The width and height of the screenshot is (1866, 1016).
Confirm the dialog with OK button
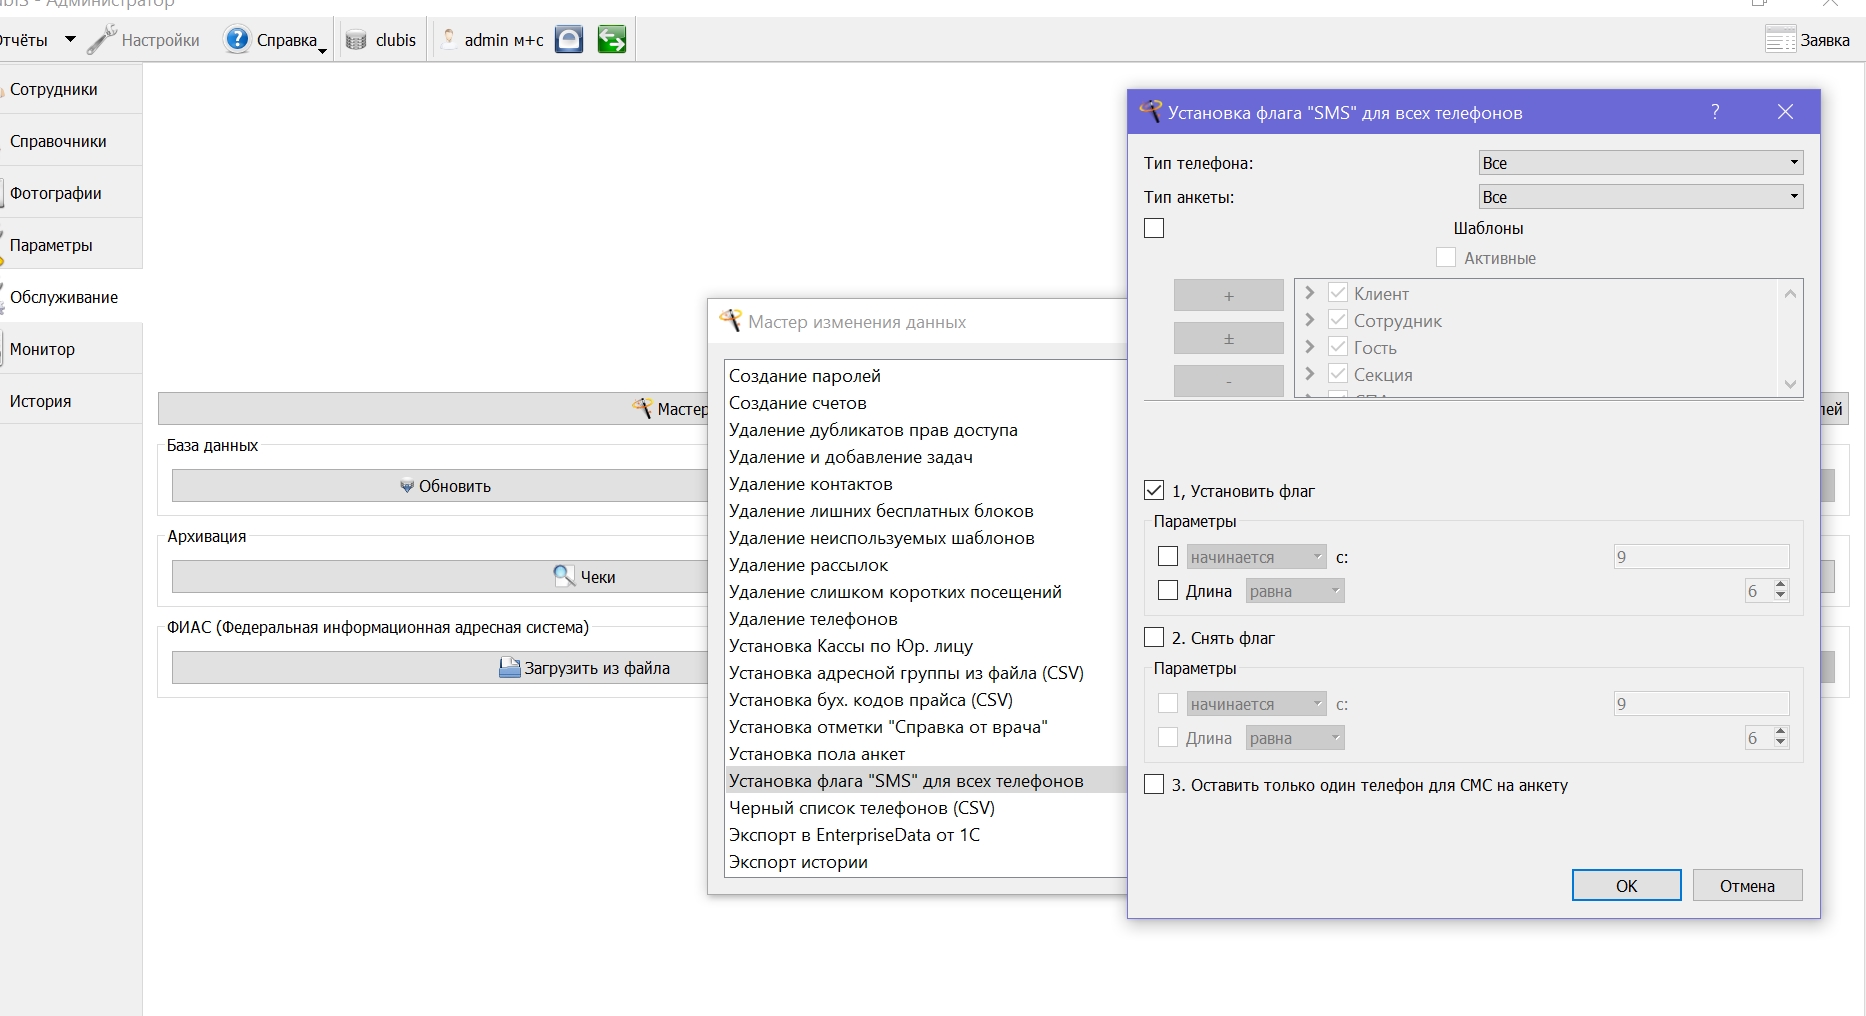click(x=1627, y=885)
